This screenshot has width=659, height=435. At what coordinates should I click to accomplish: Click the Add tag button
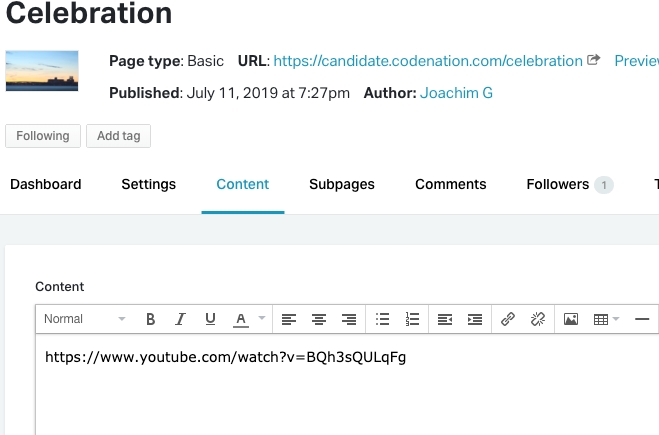(x=118, y=136)
